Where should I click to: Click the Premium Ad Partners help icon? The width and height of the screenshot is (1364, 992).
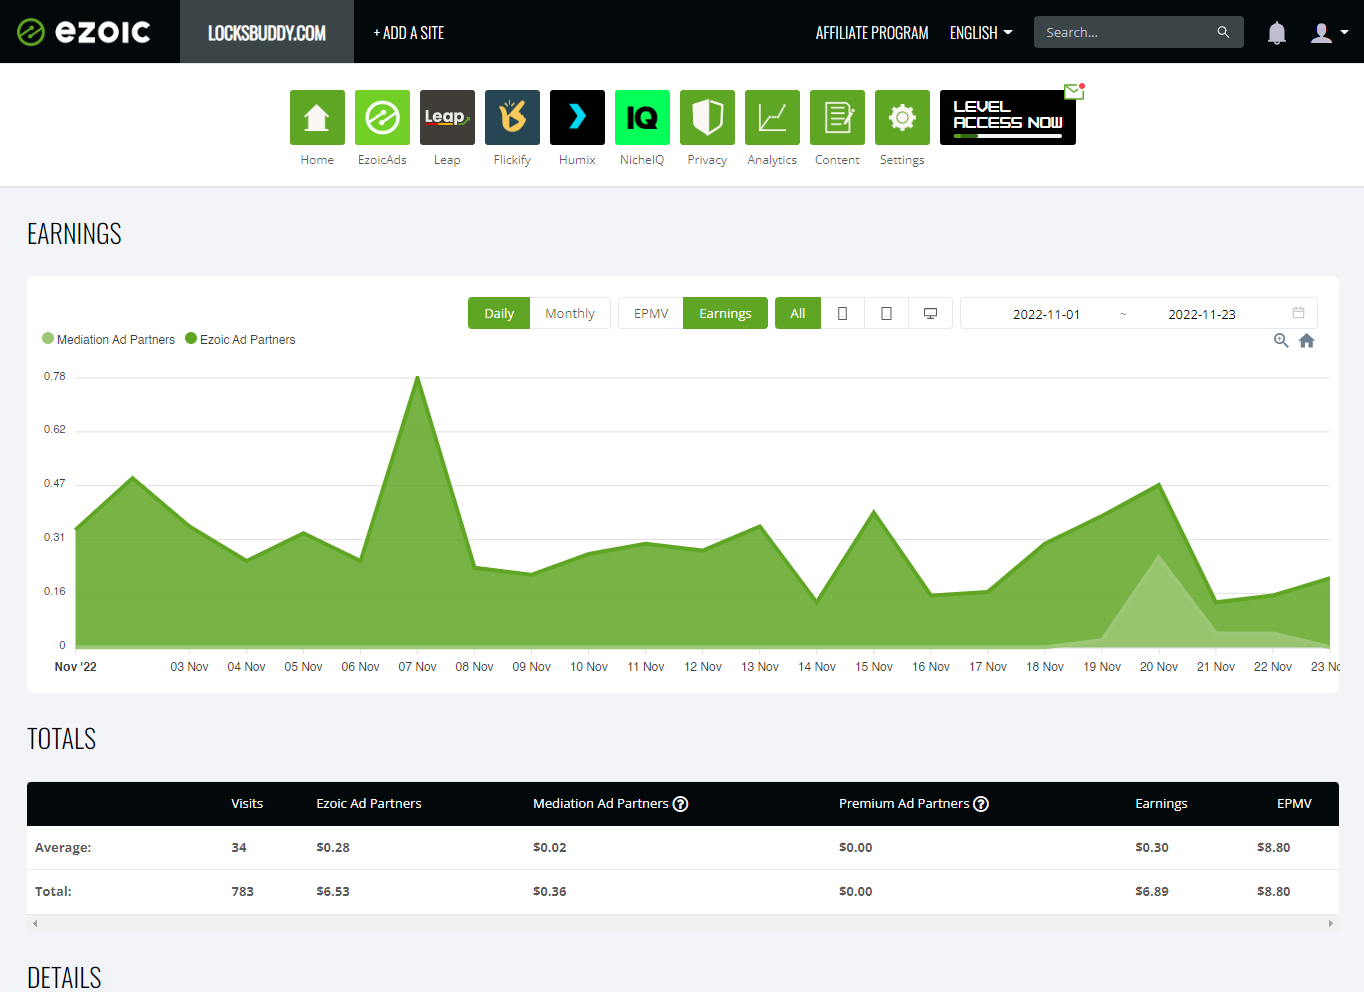coord(981,804)
